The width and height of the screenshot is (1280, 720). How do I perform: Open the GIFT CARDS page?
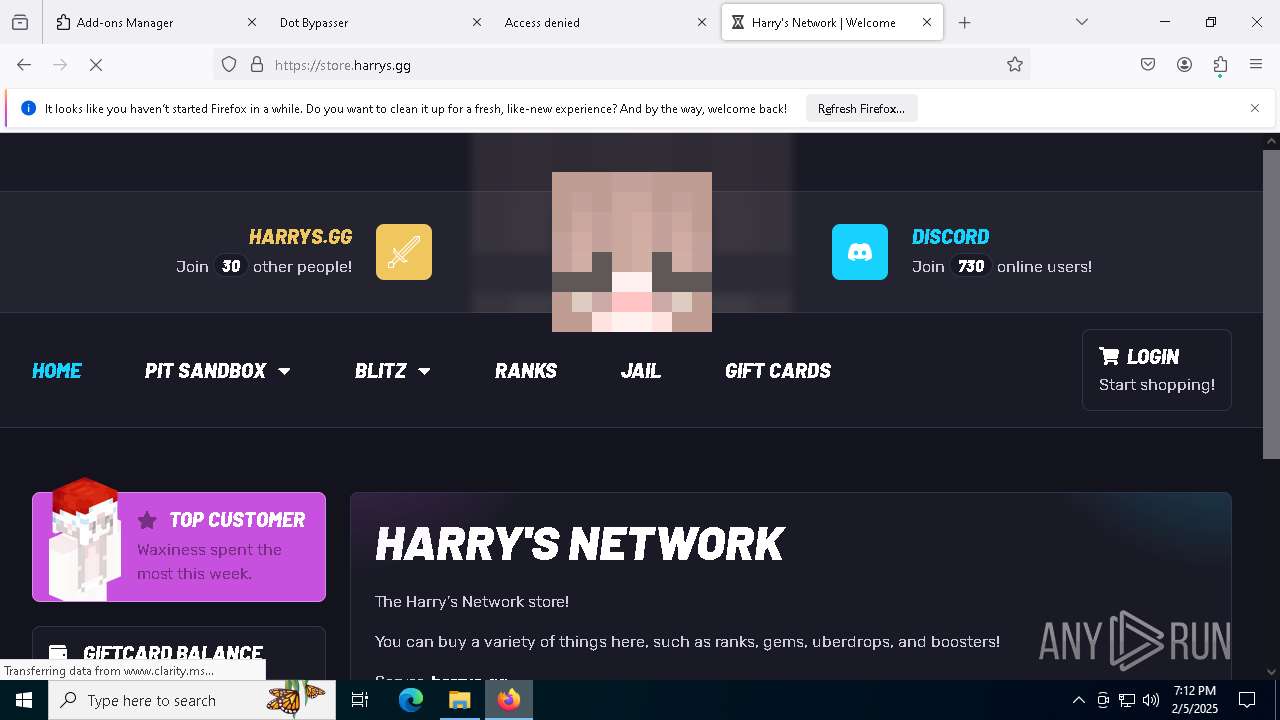point(778,371)
